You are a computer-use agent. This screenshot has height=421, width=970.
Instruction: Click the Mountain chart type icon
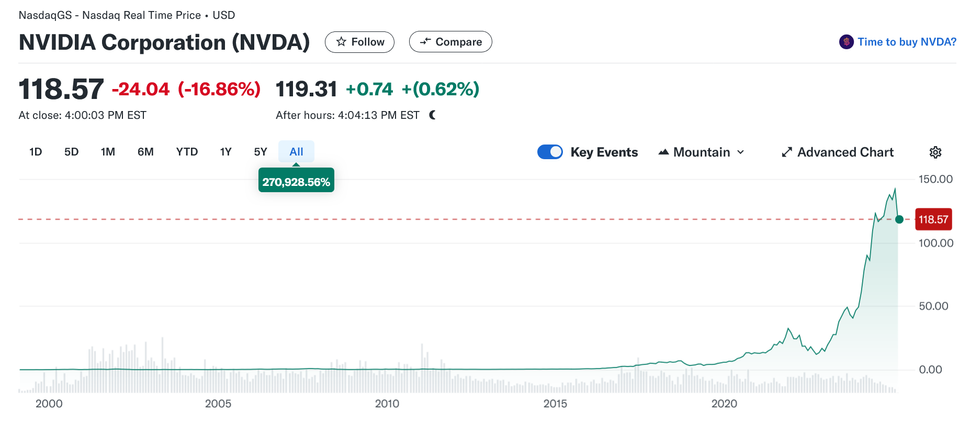tap(664, 152)
